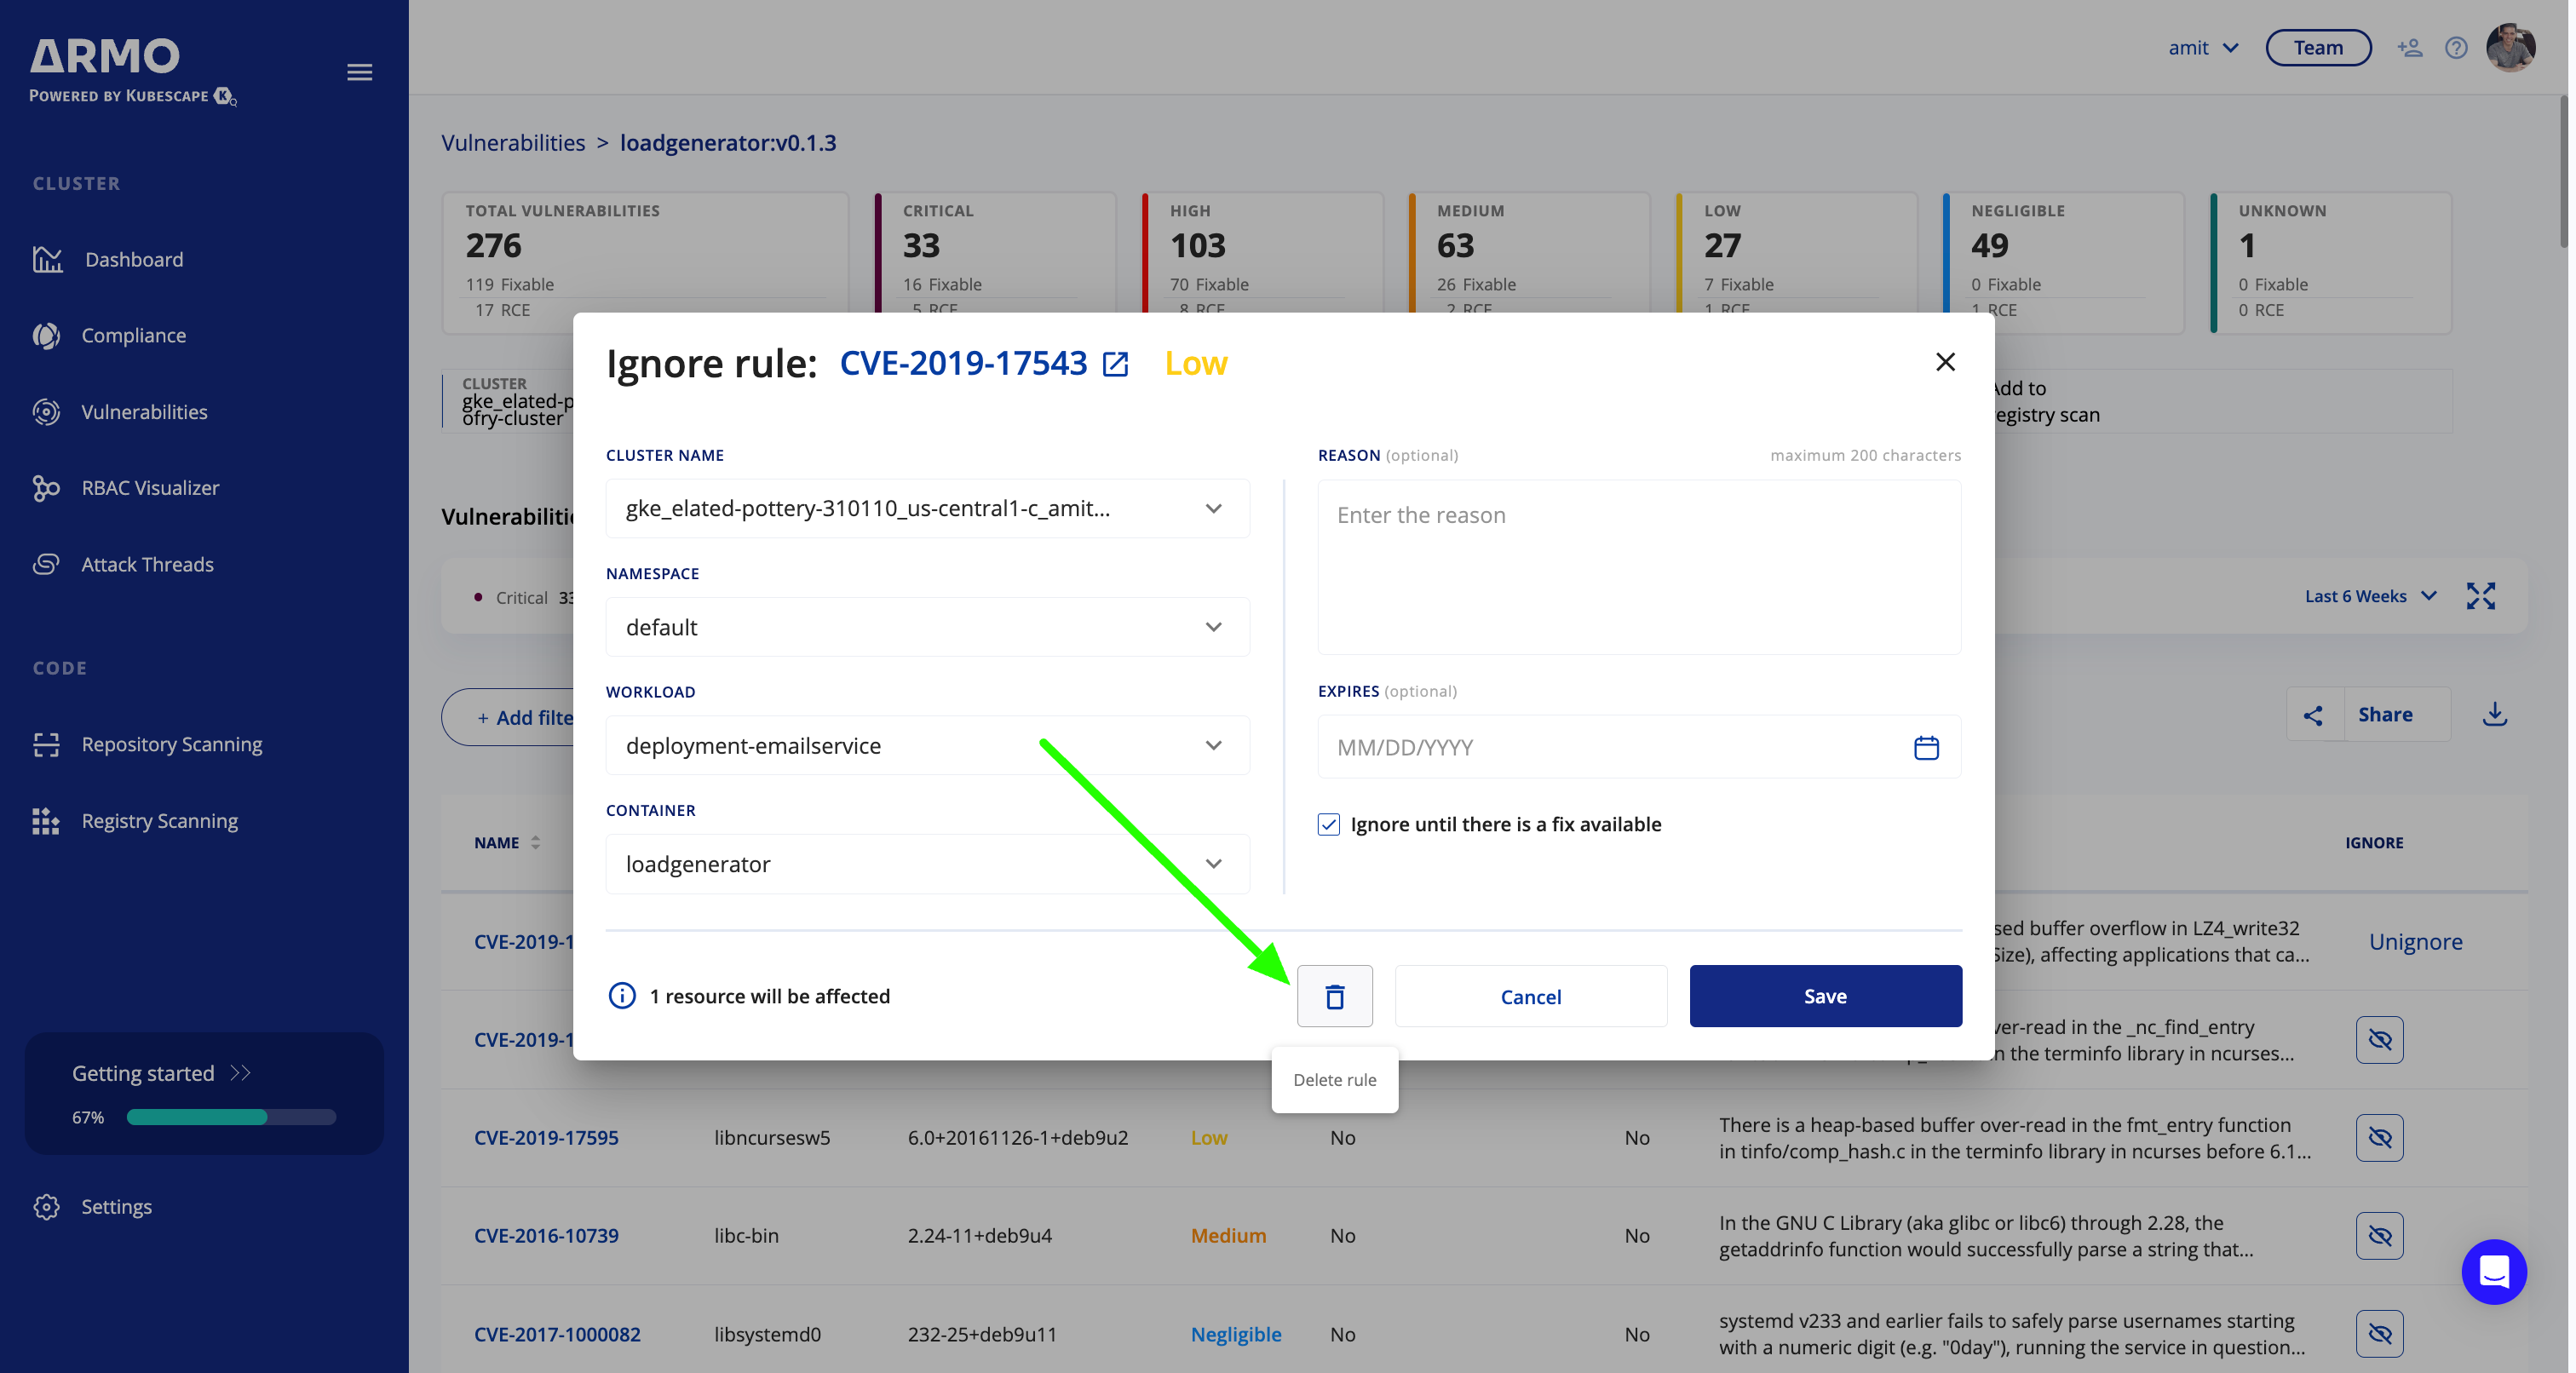
Task: Click the download icon next to Share
Action: (2494, 714)
